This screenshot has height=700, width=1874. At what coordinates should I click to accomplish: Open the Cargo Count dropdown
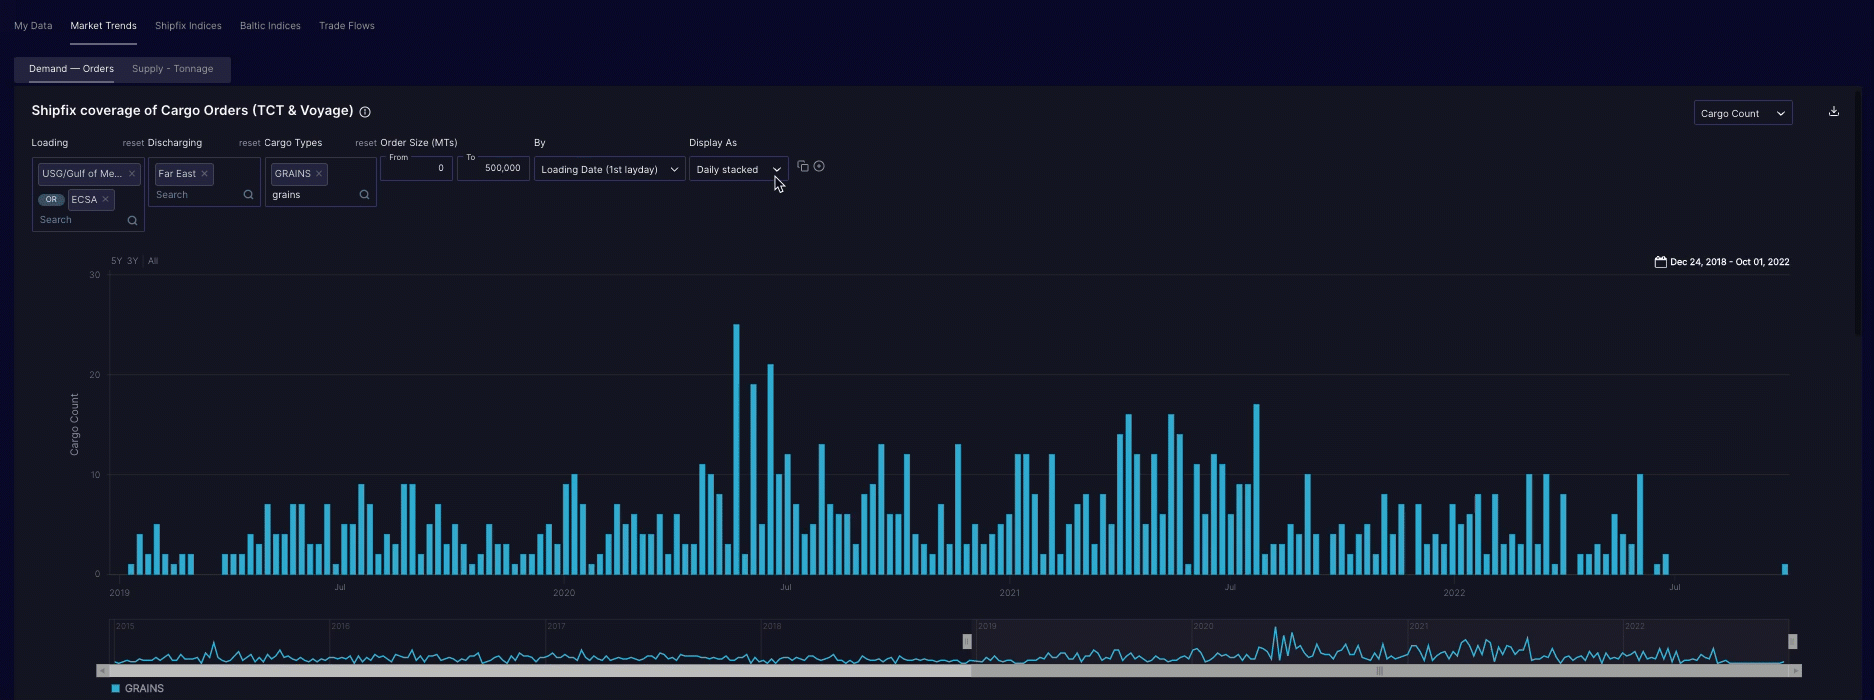[x=1742, y=114]
